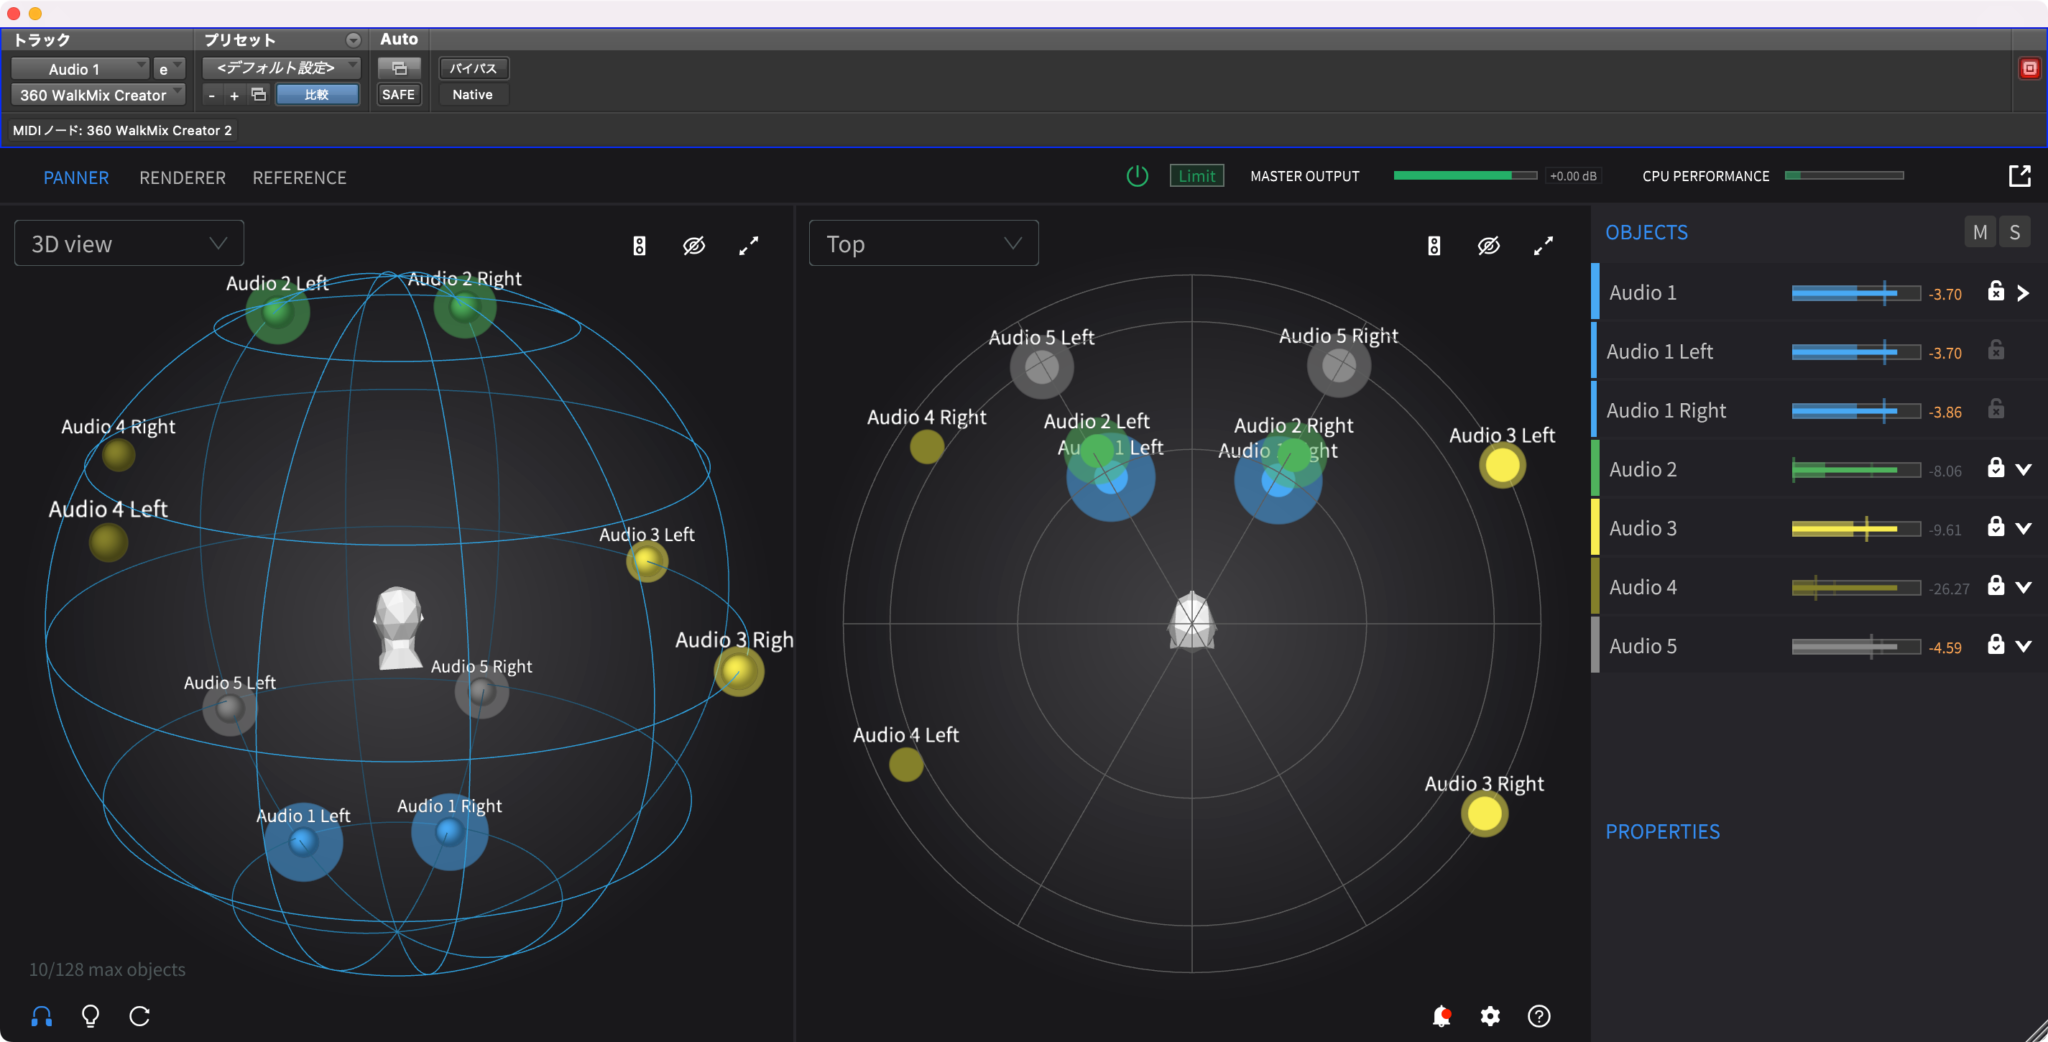Click the SAFE button in Auto section
This screenshot has height=1042, width=2048.
(x=398, y=94)
